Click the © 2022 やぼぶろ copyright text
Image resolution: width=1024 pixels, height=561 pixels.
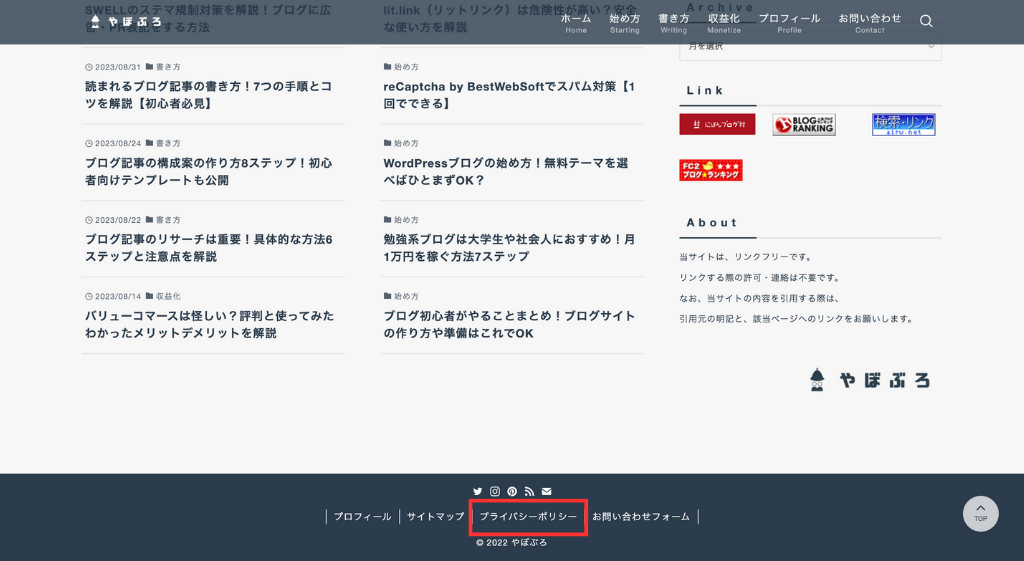click(511, 542)
